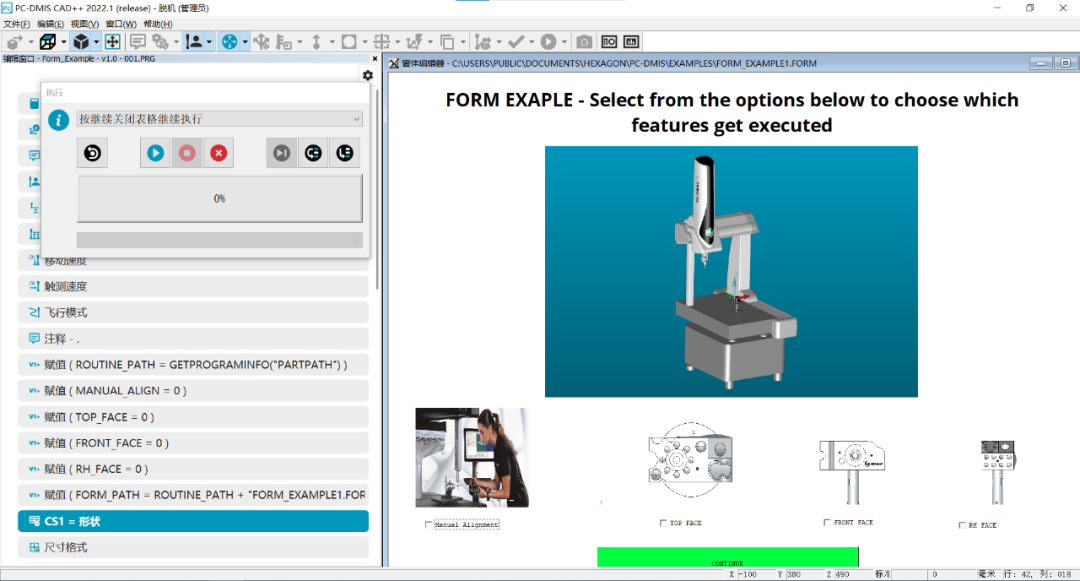Click the restart circular-arrow execution button

tap(92, 153)
